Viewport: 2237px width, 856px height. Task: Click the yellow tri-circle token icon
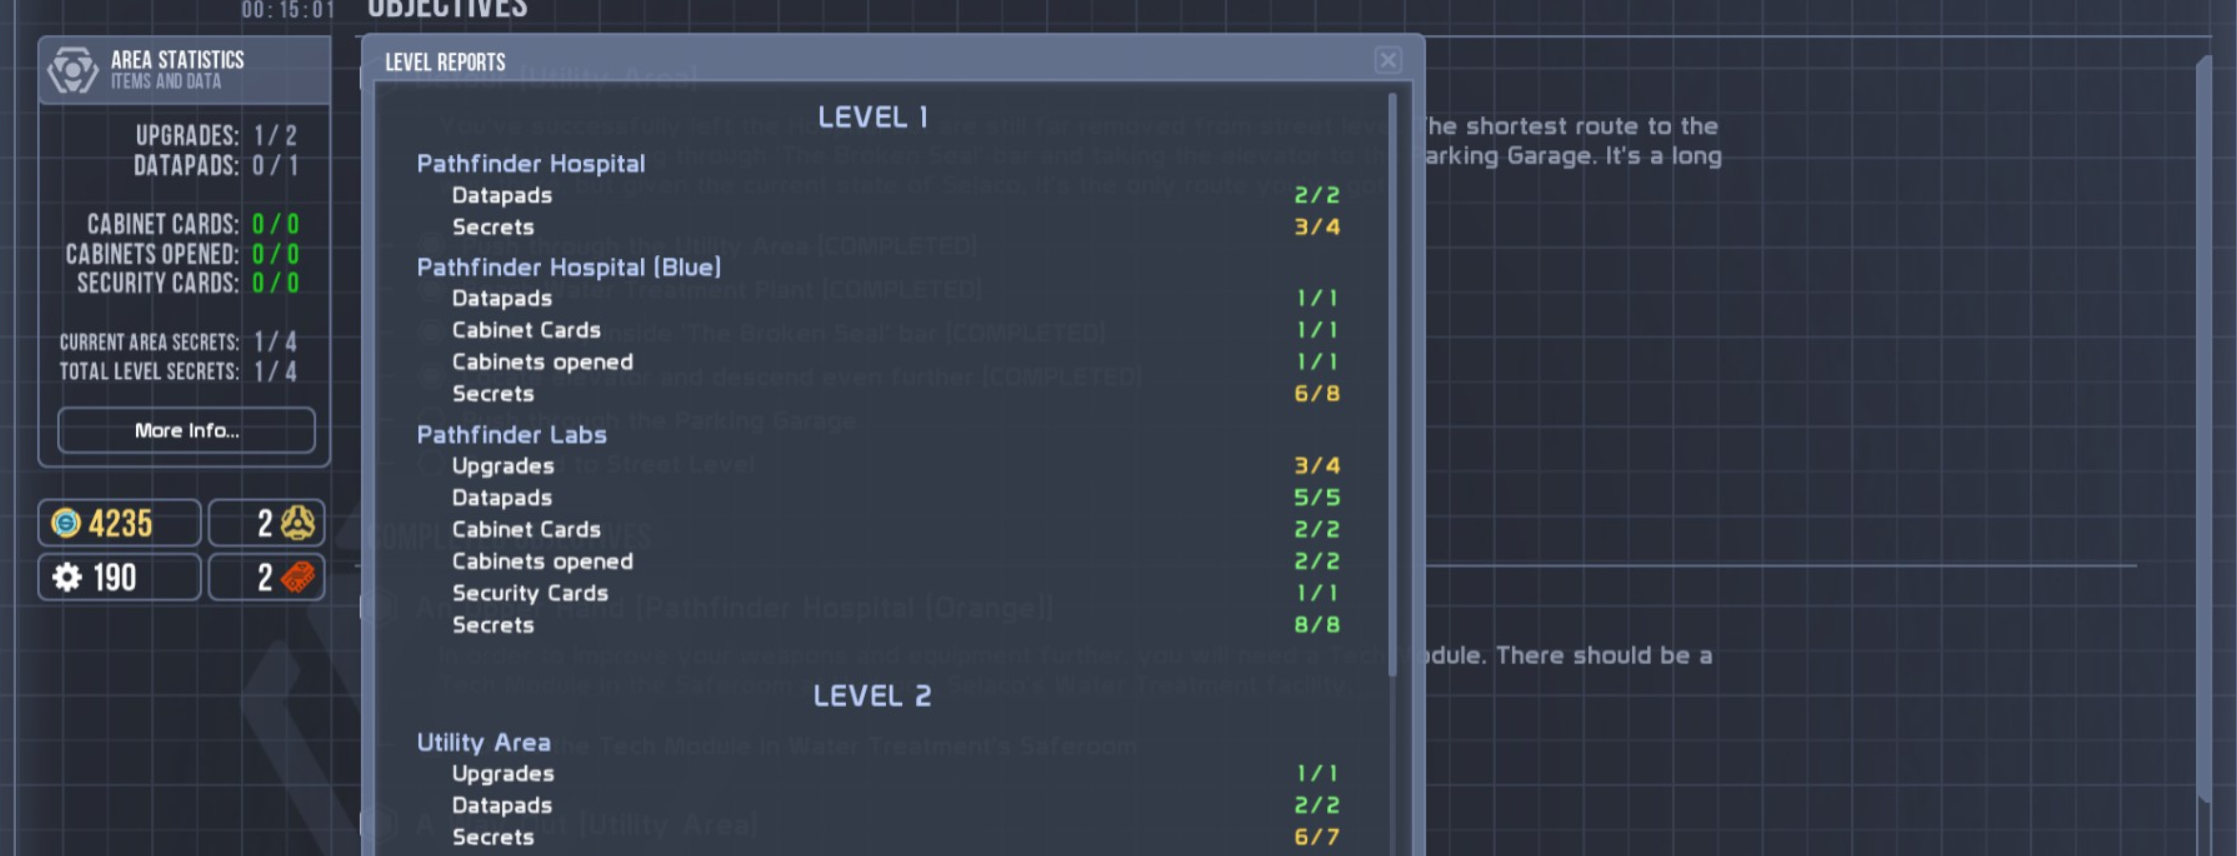tap(298, 523)
